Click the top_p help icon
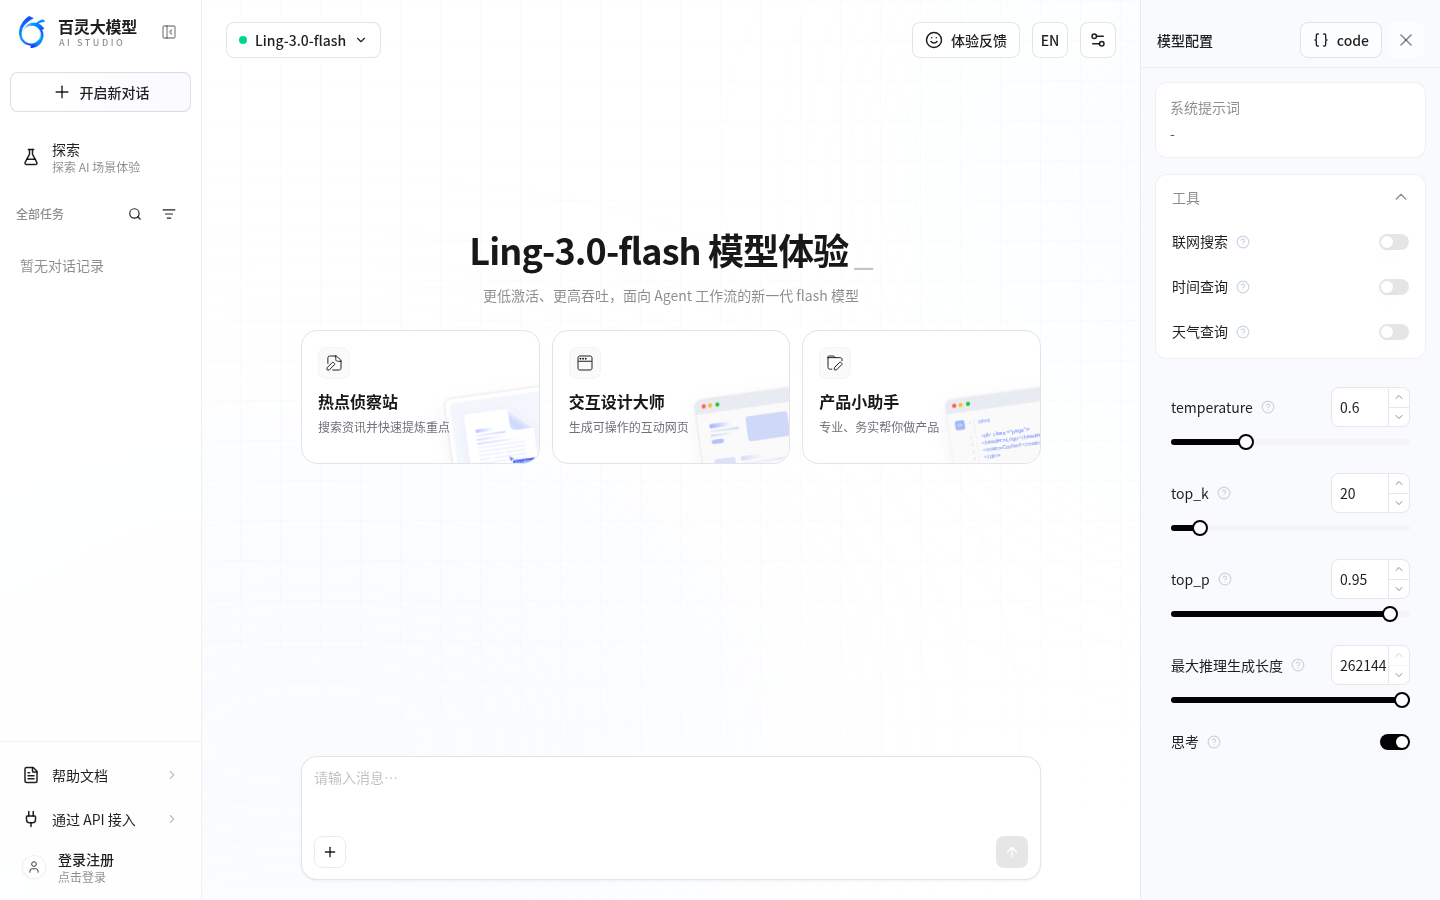The width and height of the screenshot is (1440, 900). (1225, 579)
